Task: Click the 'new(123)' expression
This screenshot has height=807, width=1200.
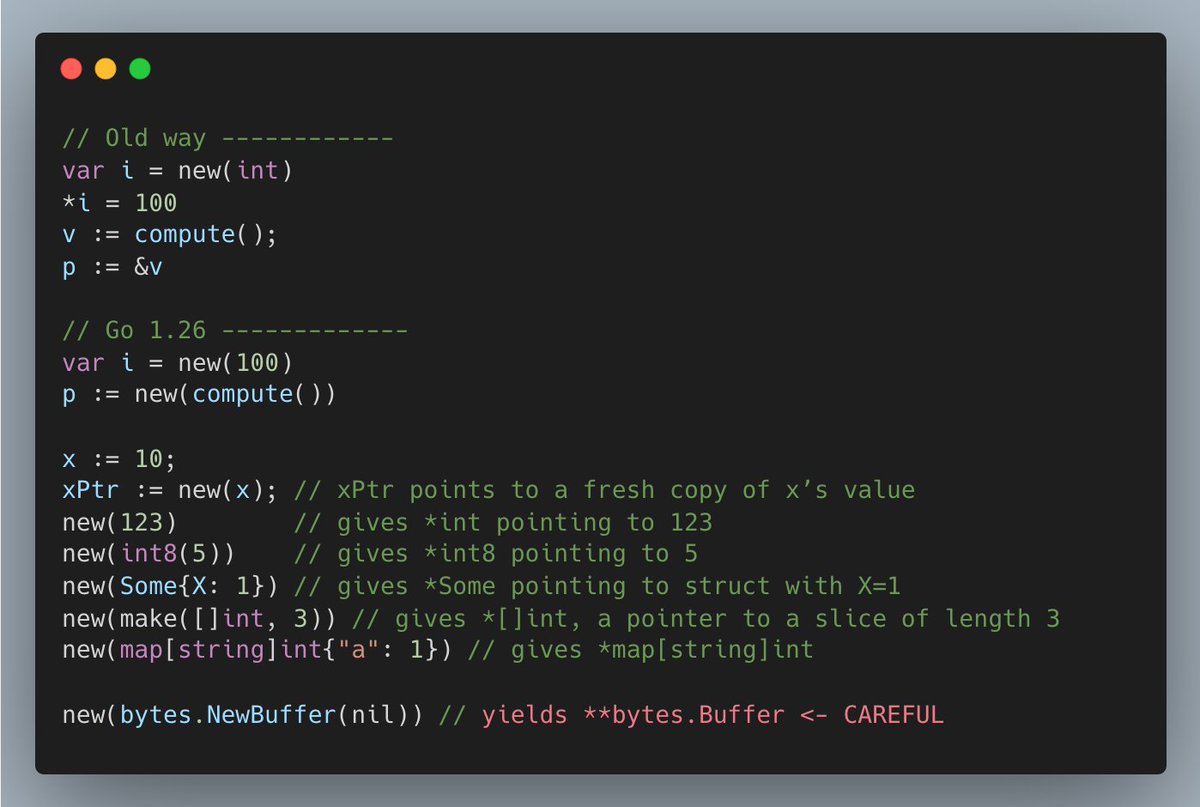Action: 119,522
